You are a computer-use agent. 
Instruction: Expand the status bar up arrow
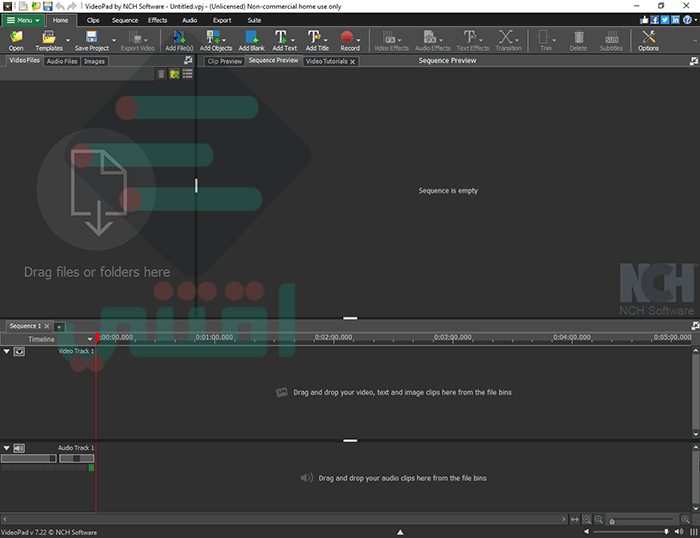point(400,532)
